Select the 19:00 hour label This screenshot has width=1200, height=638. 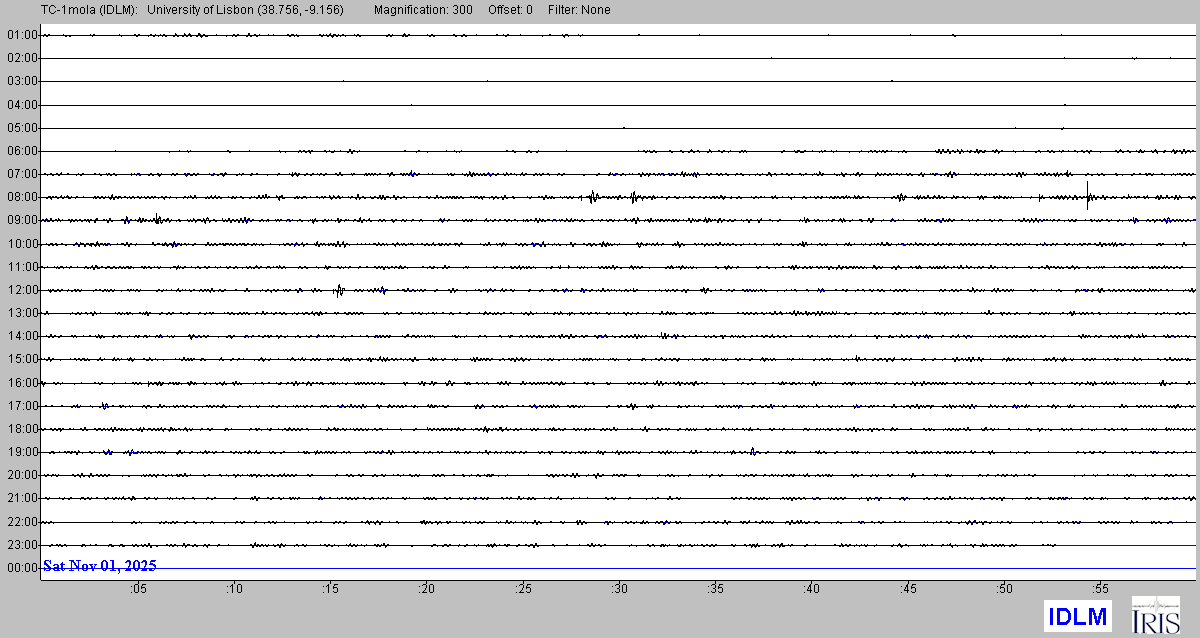click(x=22, y=452)
